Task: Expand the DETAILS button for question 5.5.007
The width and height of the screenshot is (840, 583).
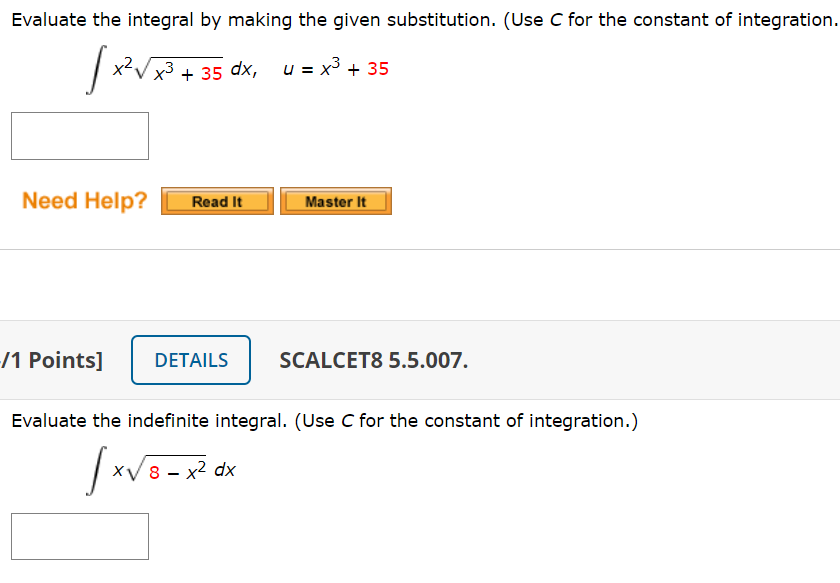Action: pyautogui.click(x=191, y=360)
